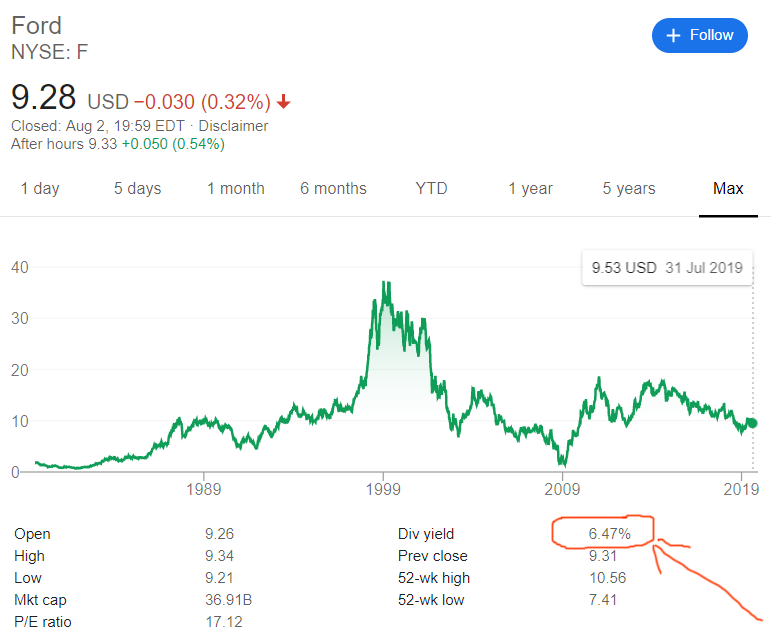The height and width of the screenshot is (644, 771).
Task: Open the Disclaimer link
Action: [233, 126]
